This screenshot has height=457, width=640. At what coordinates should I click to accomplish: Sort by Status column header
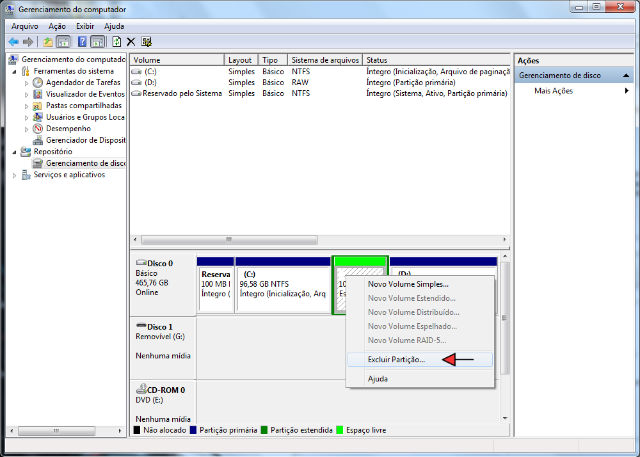[436, 60]
